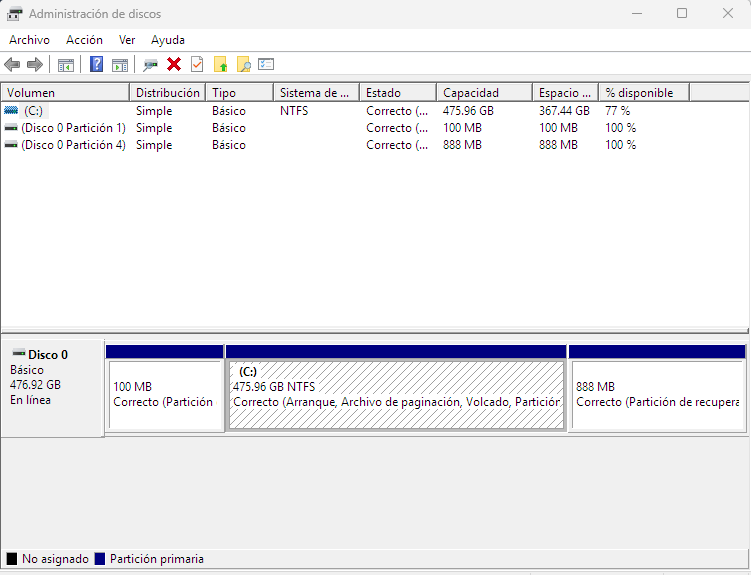Image resolution: width=751 pixels, height=575 pixels.
Task: Open the Archivo menu
Action: (29, 40)
